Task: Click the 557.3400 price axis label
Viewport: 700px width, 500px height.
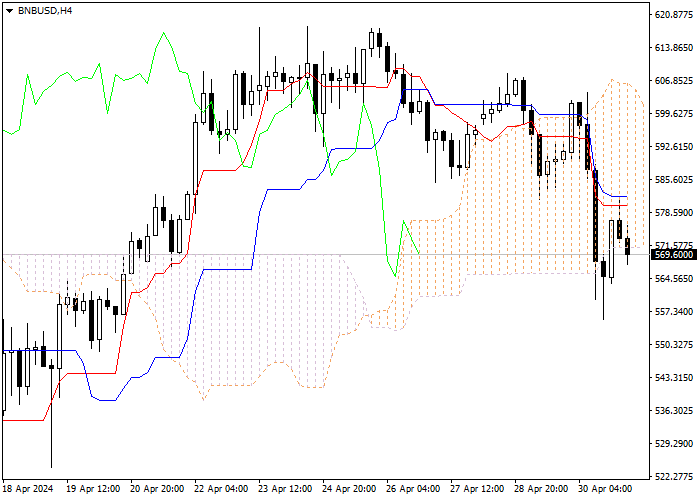Action: [x=674, y=312]
